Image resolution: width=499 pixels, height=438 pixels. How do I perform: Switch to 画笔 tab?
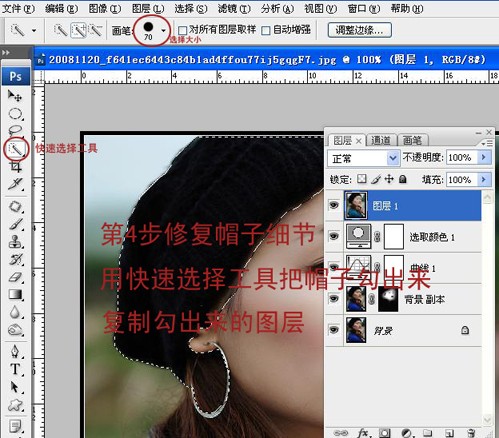tap(413, 141)
